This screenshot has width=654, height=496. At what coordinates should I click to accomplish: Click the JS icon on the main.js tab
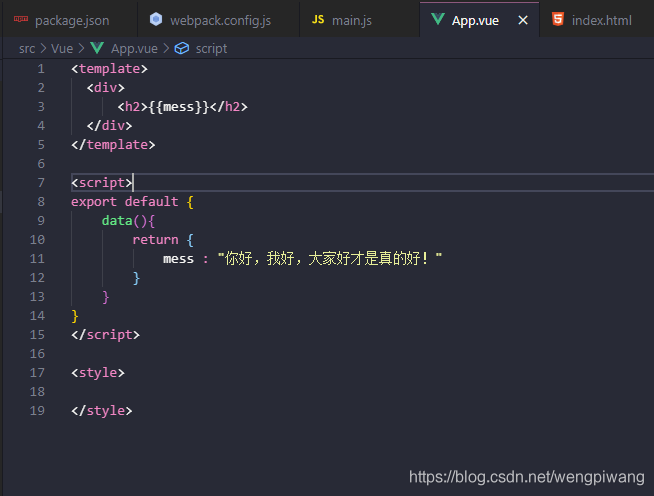pyautogui.click(x=318, y=20)
